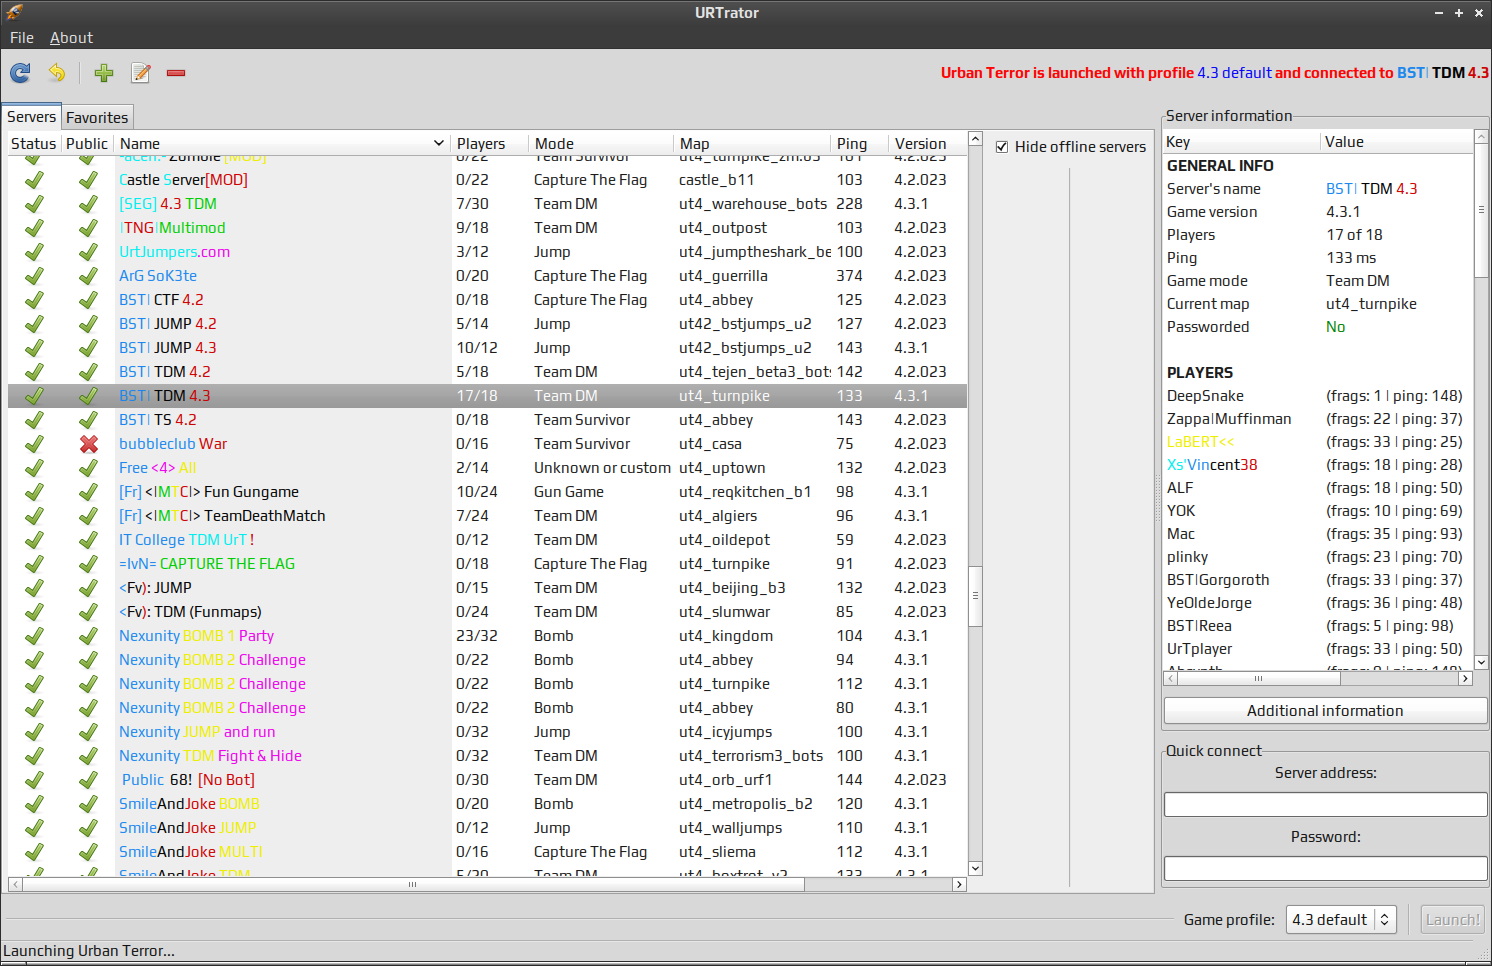Toggle the Hide offline servers checkbox

pos(1002,147)
